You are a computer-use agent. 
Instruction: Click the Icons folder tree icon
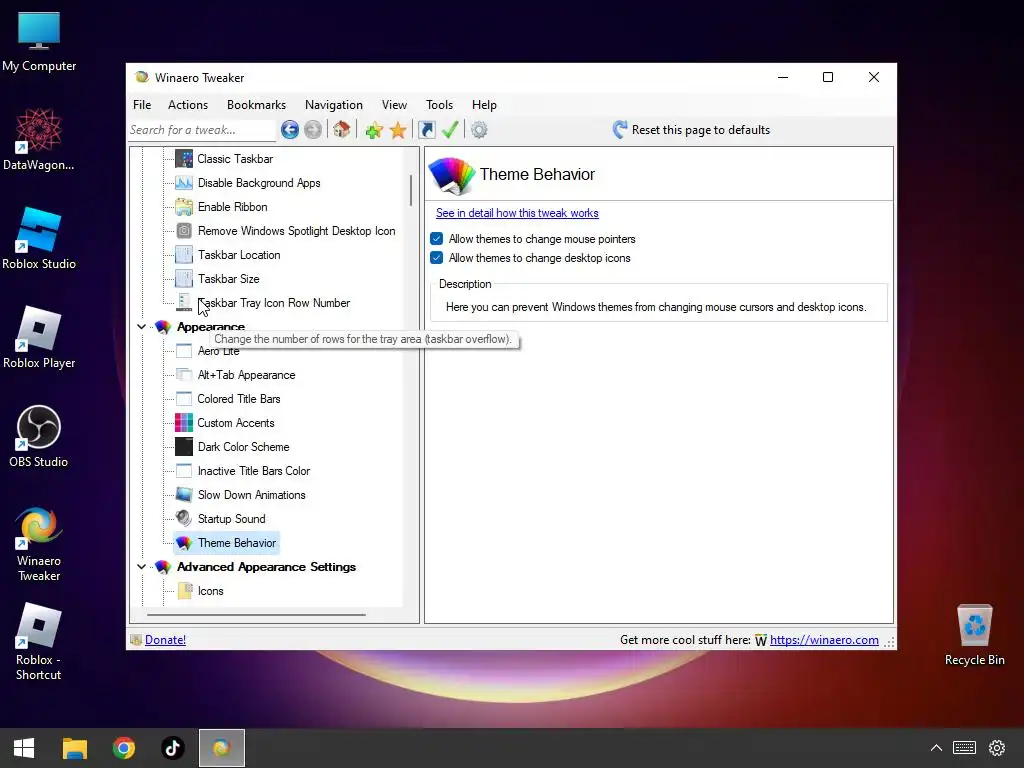click(184, 590)
